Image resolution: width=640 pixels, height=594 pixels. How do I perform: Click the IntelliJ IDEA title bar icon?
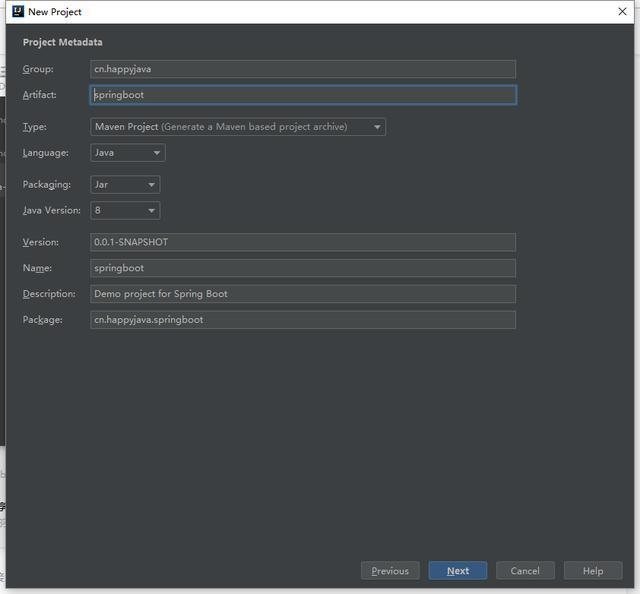(18, 11)
